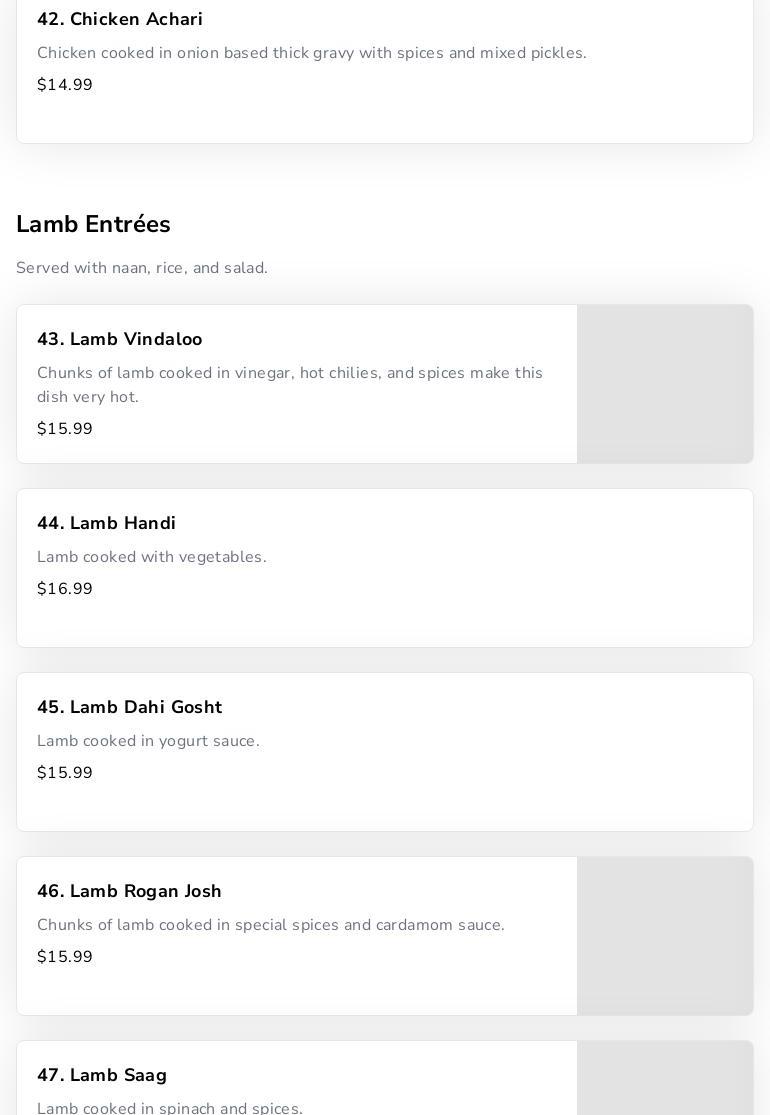770x1115 pixels.
Task: Open the Chicken Achari menu item
Action: coord(120,20)
